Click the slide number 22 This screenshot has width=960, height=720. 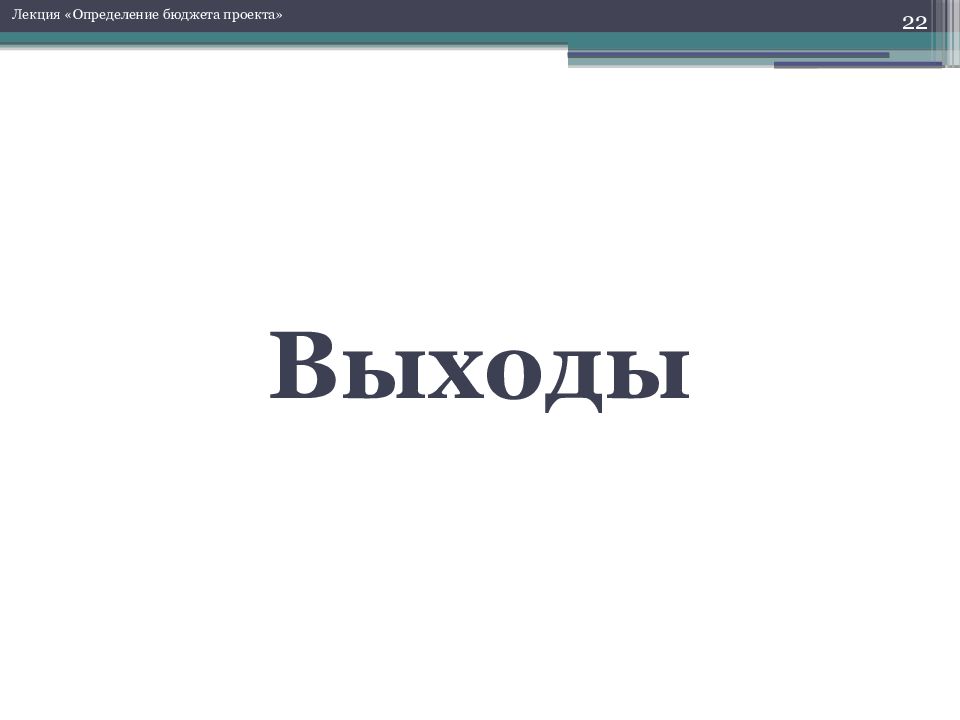tap(914, 23)
